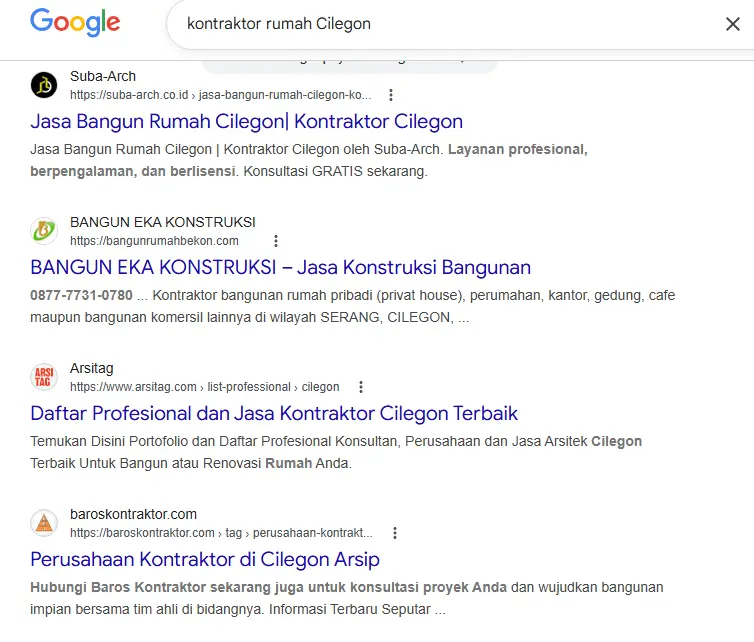This screenshot has width=754, height=642.
Task: Click the Bangun Eka Konstruksi favicon
Action: point(44,231)
